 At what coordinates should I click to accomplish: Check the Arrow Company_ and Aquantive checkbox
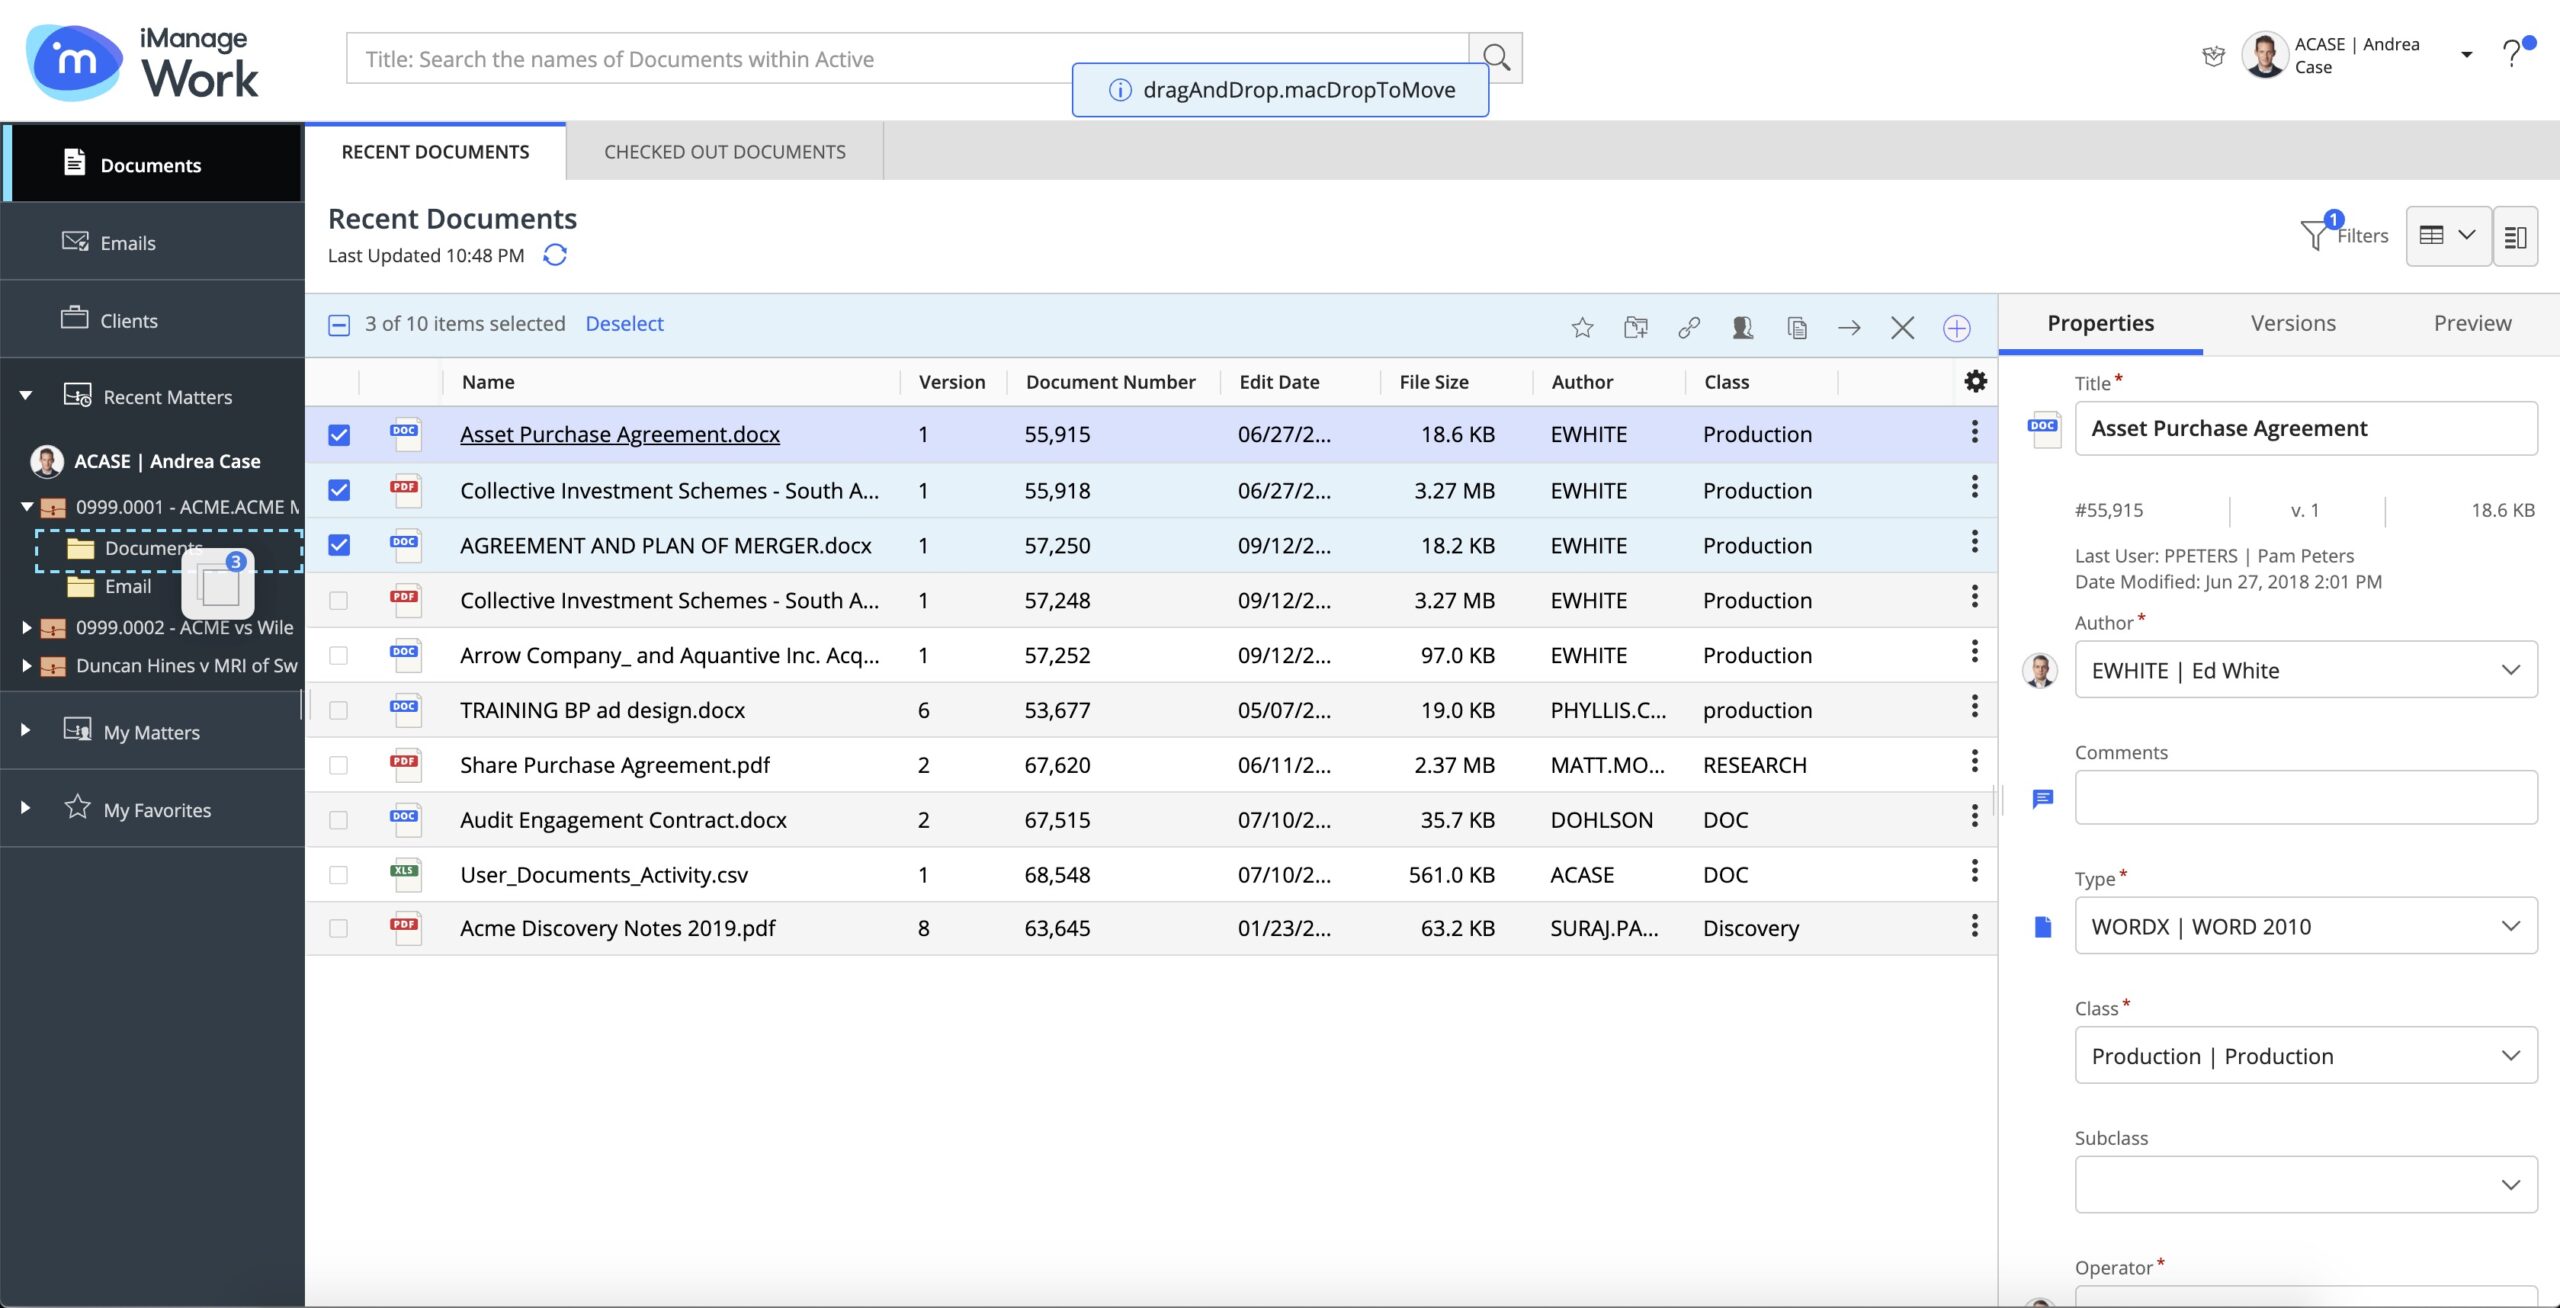(x=339, y=655)
